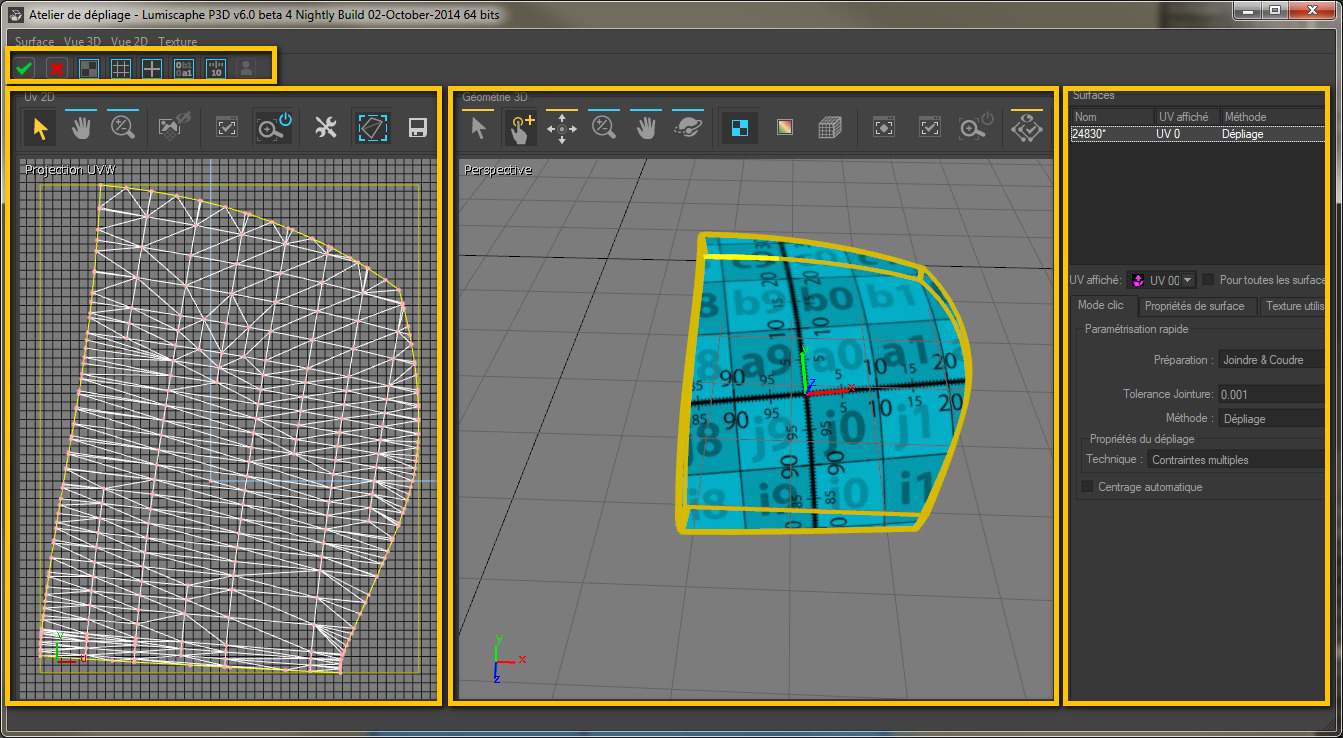Click the green checkmark validate icon
Screen dimensions: 1343x738
tap(25, 68)
